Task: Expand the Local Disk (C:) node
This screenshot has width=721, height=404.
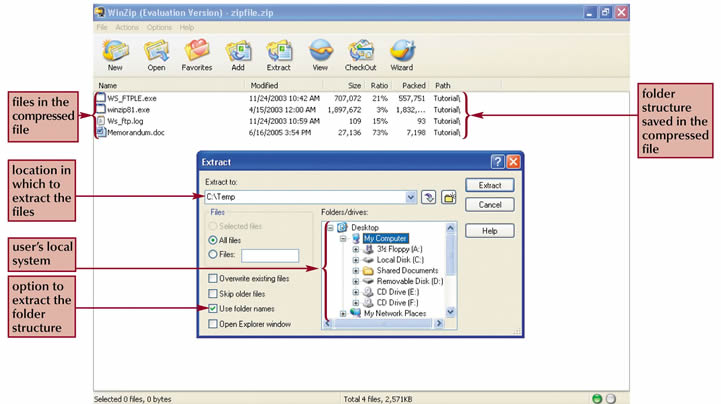Action: click(355, 260)
